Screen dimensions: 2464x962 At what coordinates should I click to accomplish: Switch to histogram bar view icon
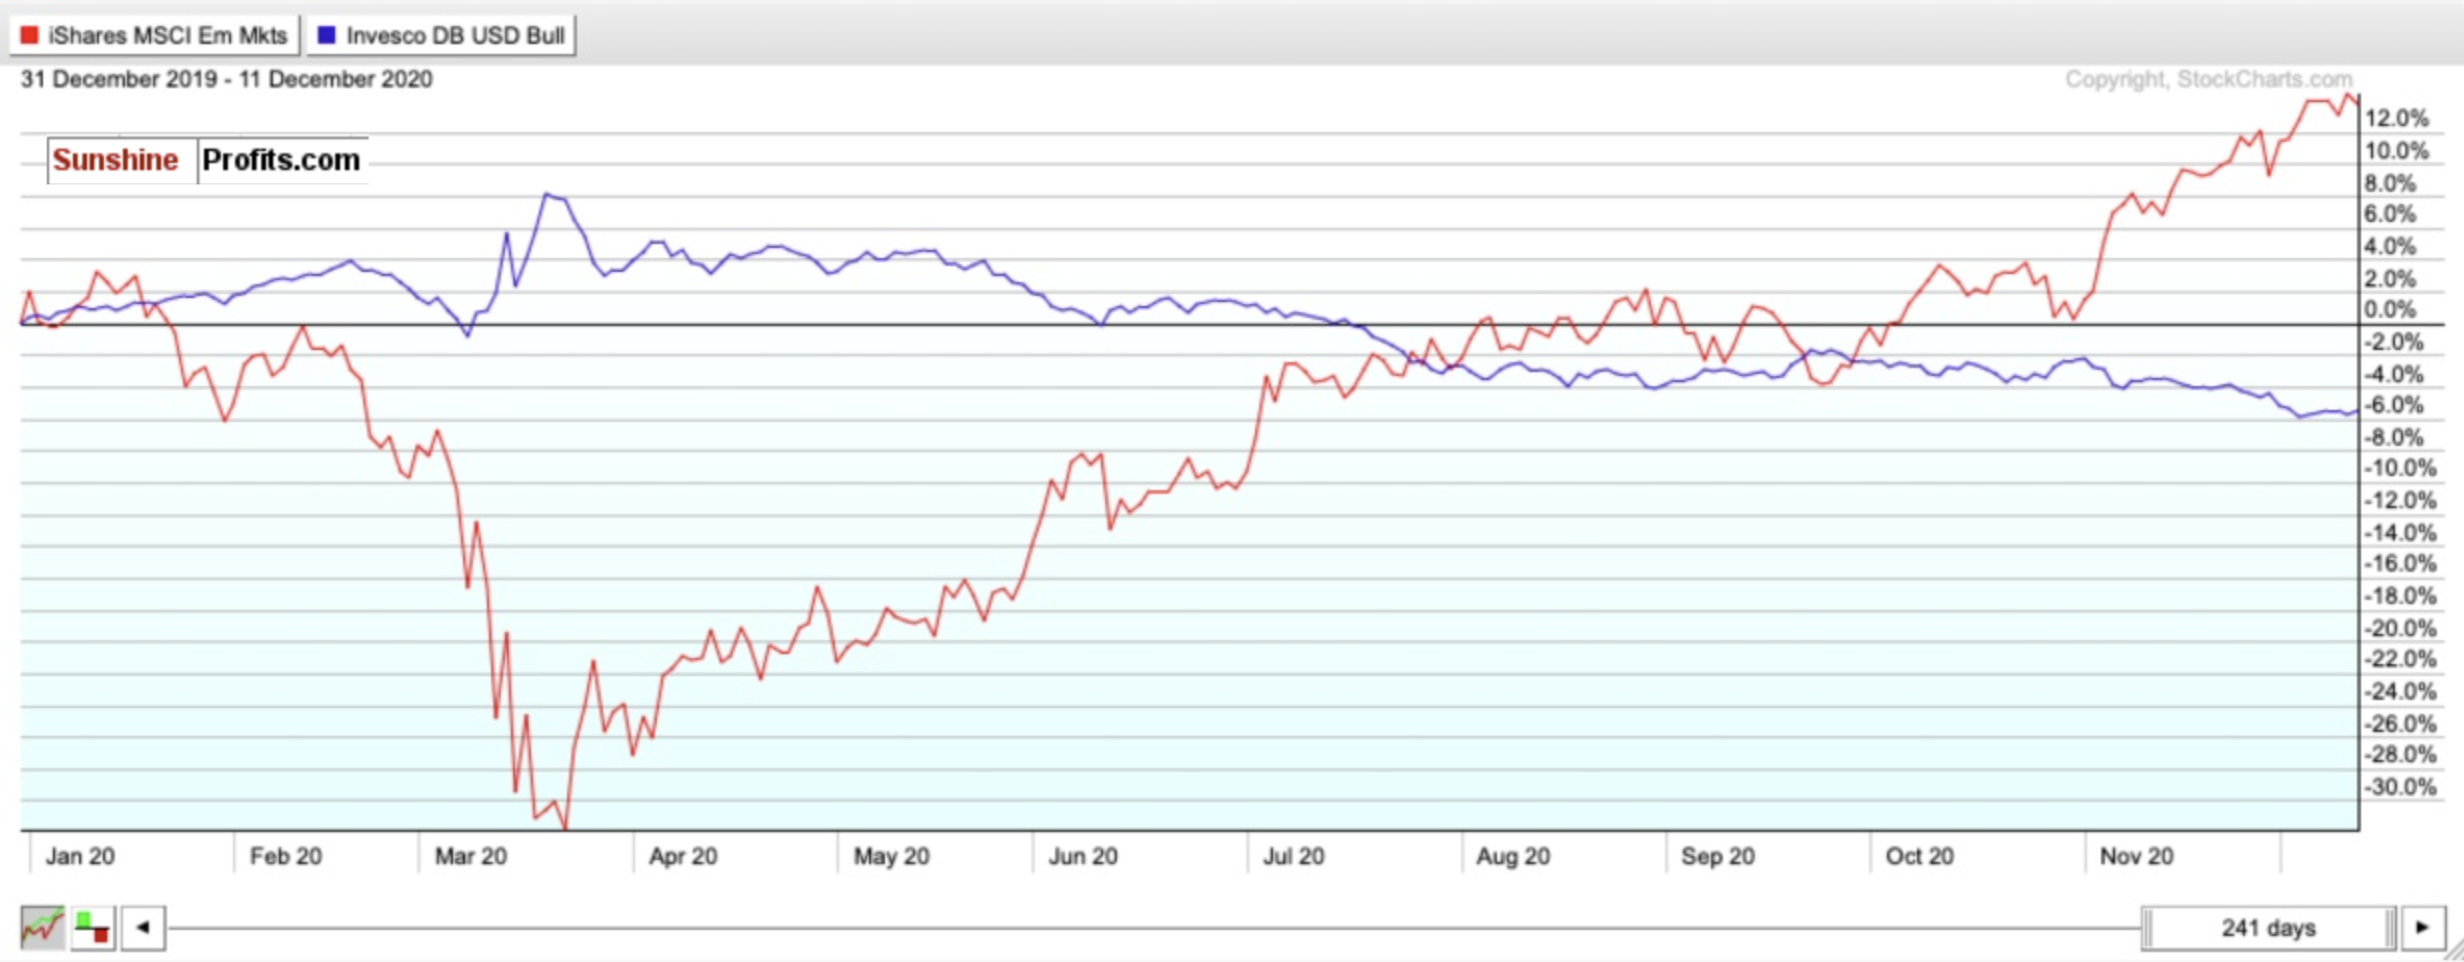tap(93, 927)
